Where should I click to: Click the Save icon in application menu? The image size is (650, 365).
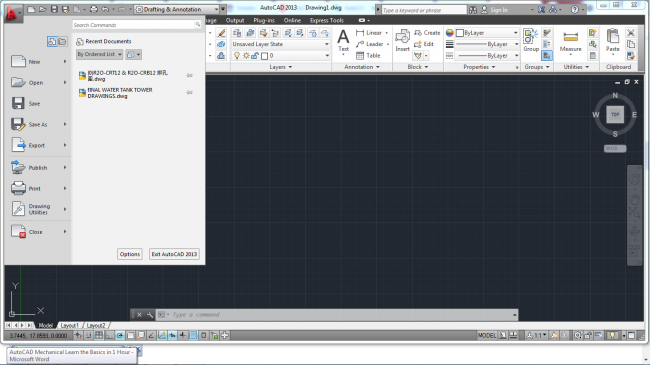coord(18,103)
